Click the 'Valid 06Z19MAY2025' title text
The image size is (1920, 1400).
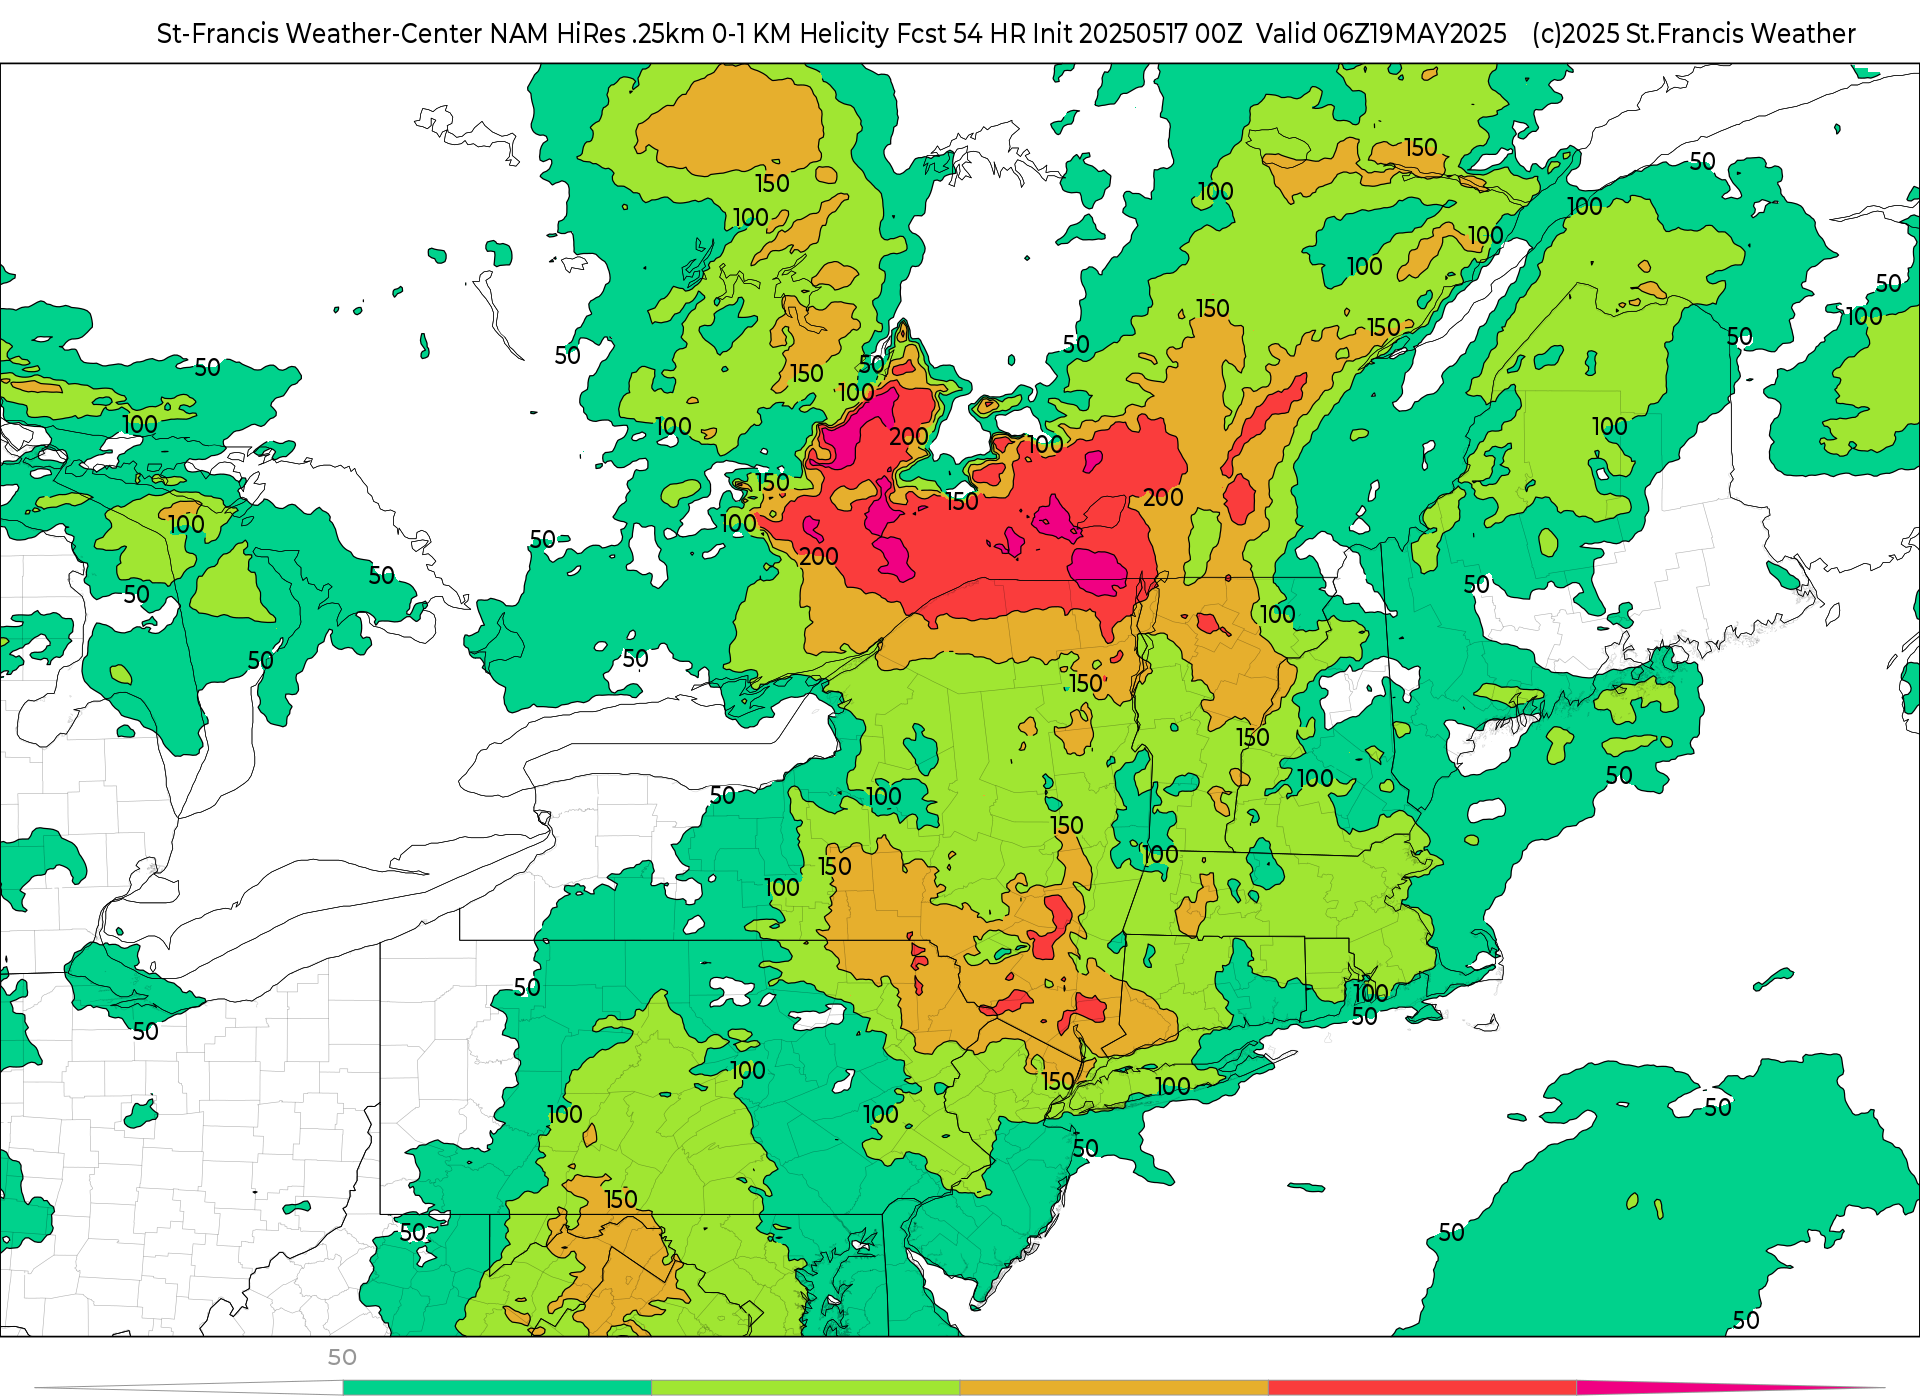point(1381,34)
